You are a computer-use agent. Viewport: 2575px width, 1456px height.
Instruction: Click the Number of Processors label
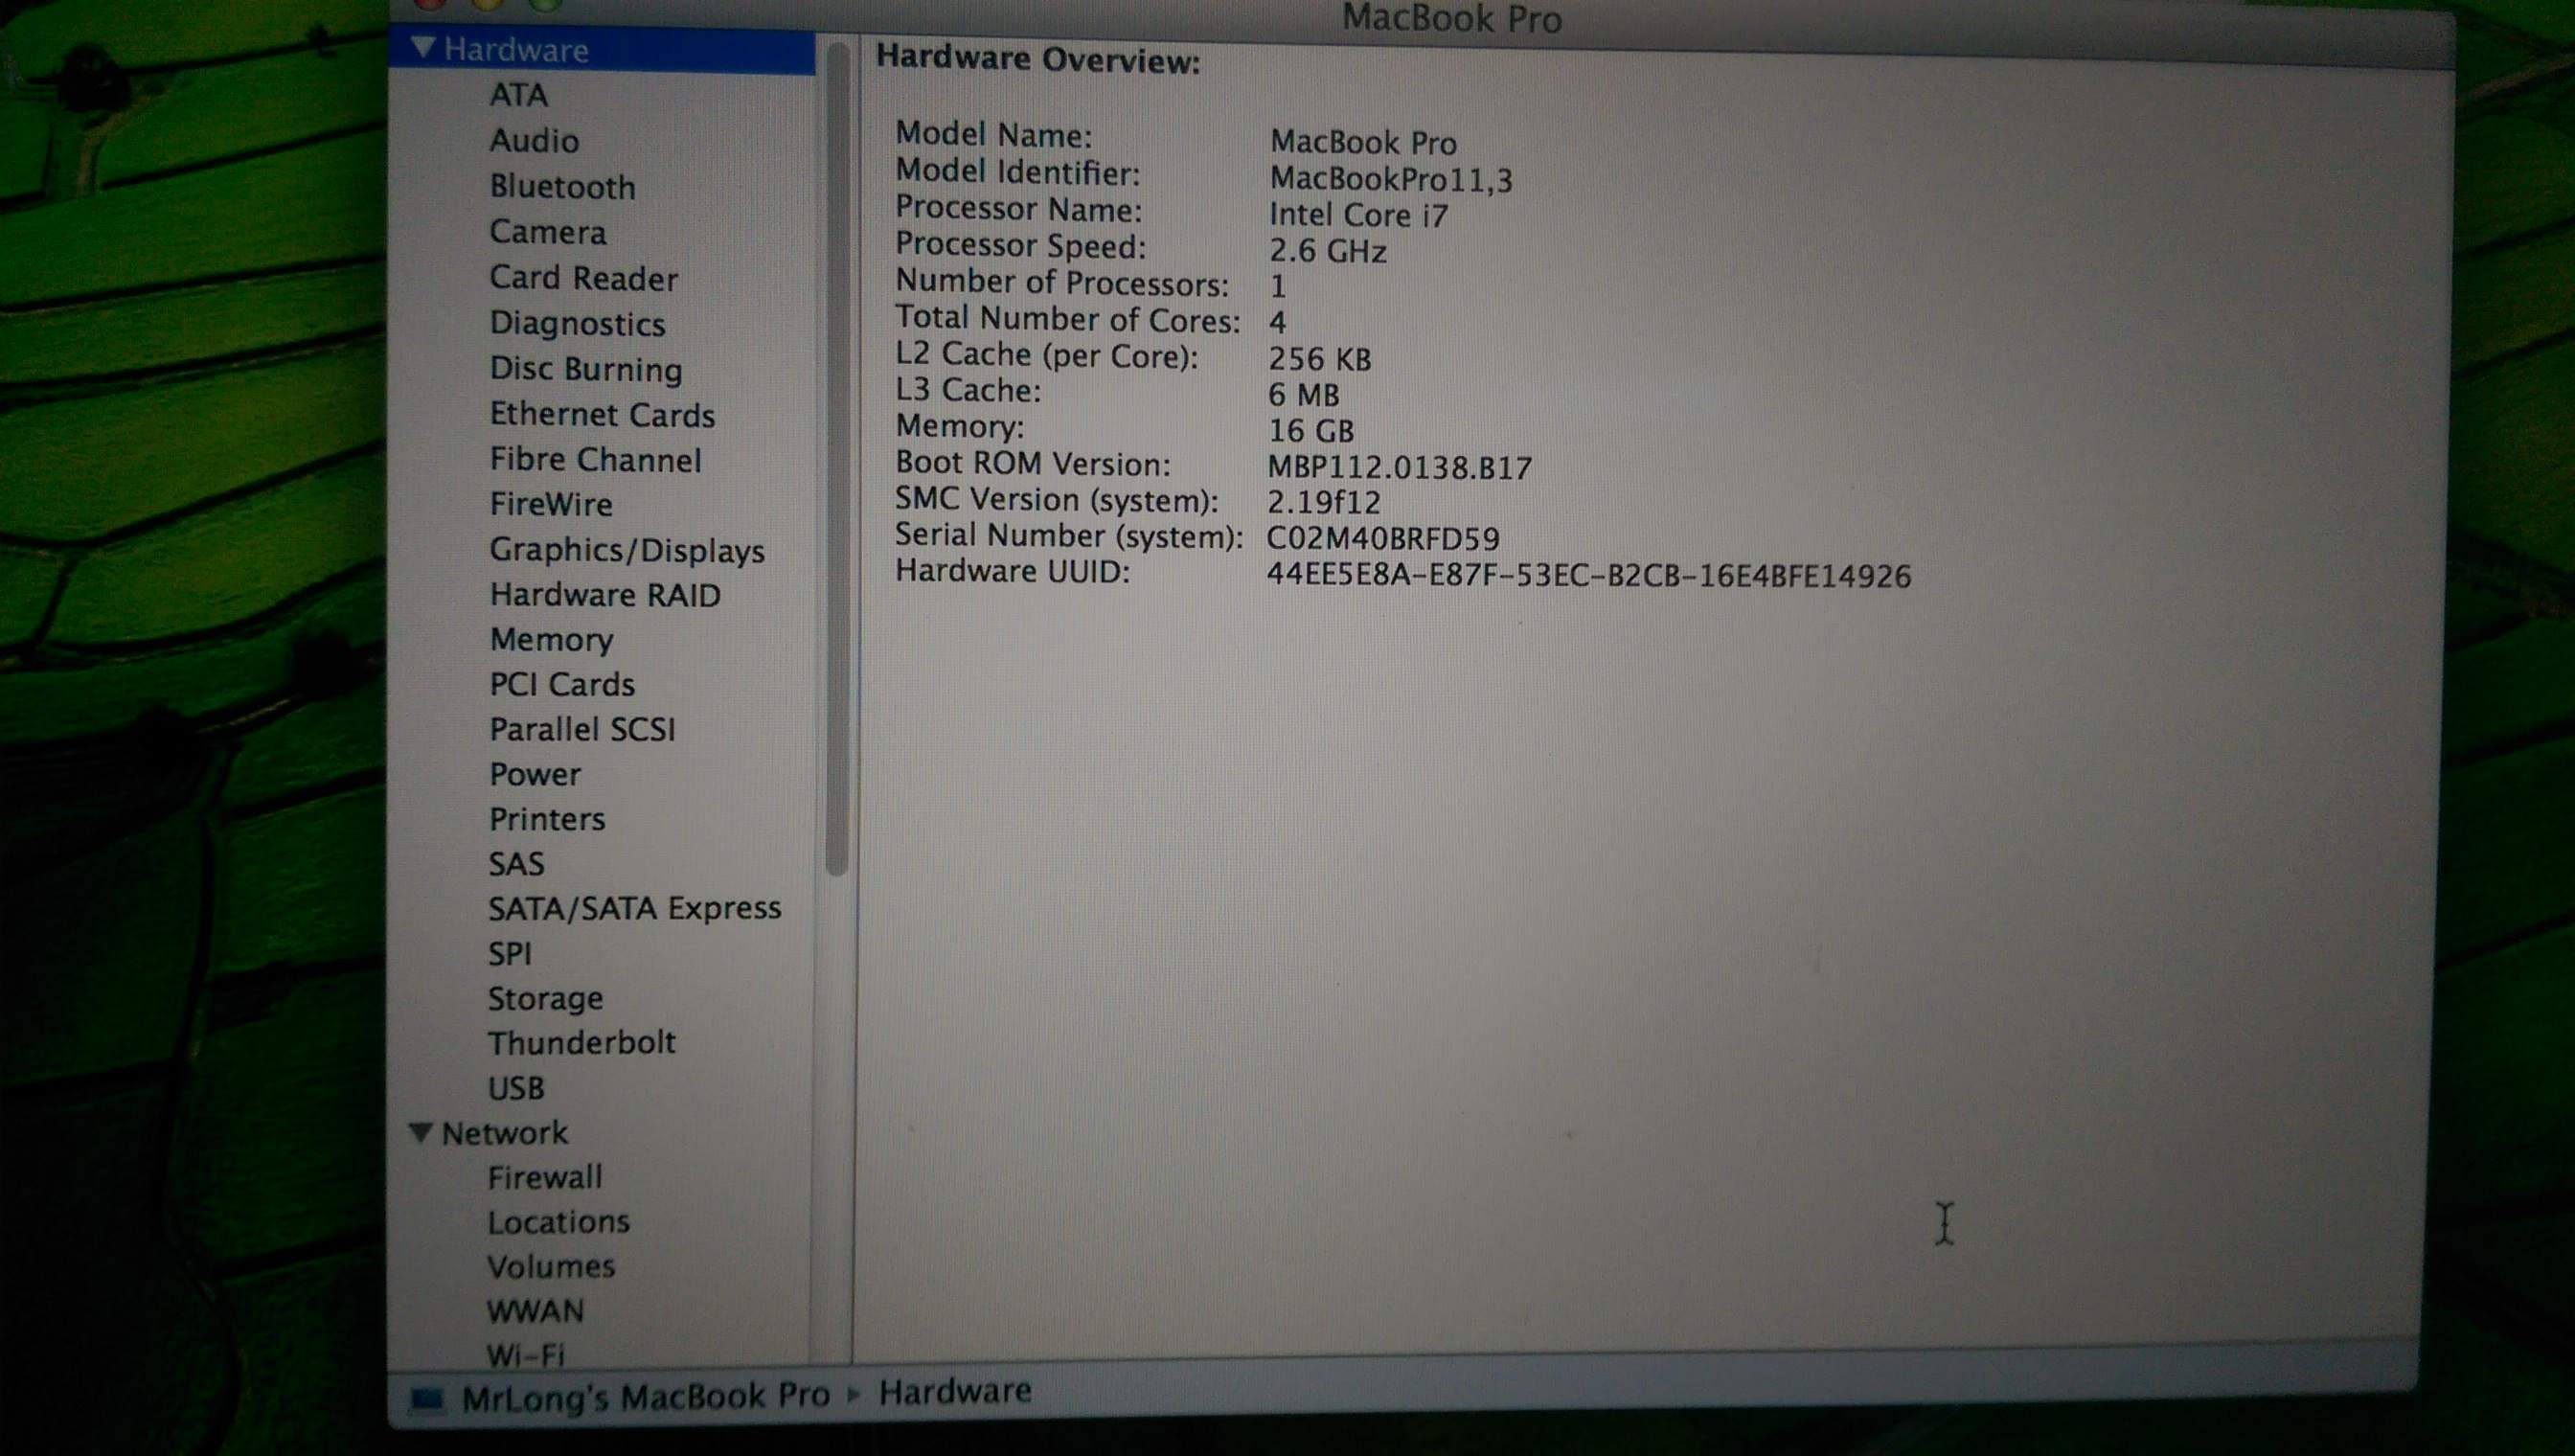(1062, 283)
